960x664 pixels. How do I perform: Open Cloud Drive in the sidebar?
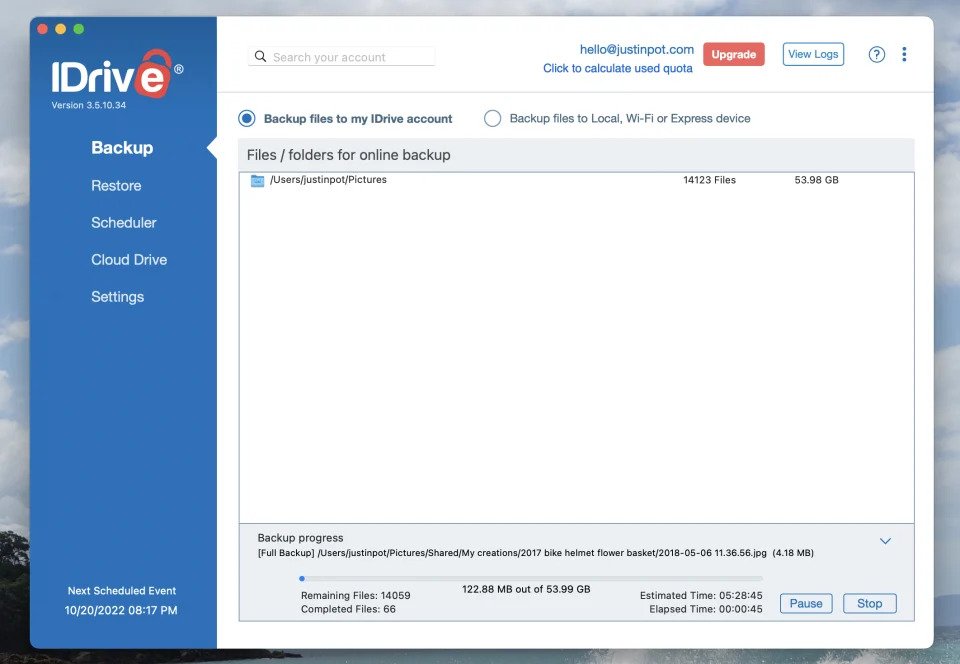(129, 260)
